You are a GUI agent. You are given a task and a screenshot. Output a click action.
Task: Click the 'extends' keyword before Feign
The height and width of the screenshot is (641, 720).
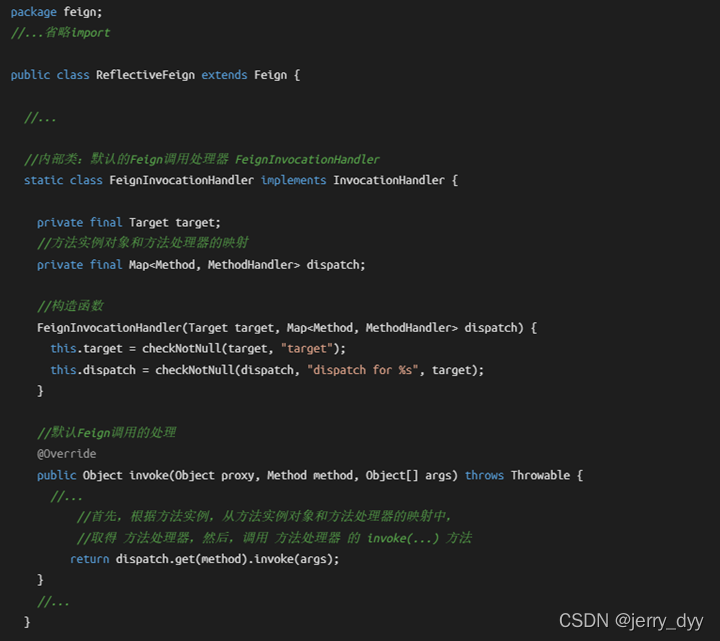(224, 75)
